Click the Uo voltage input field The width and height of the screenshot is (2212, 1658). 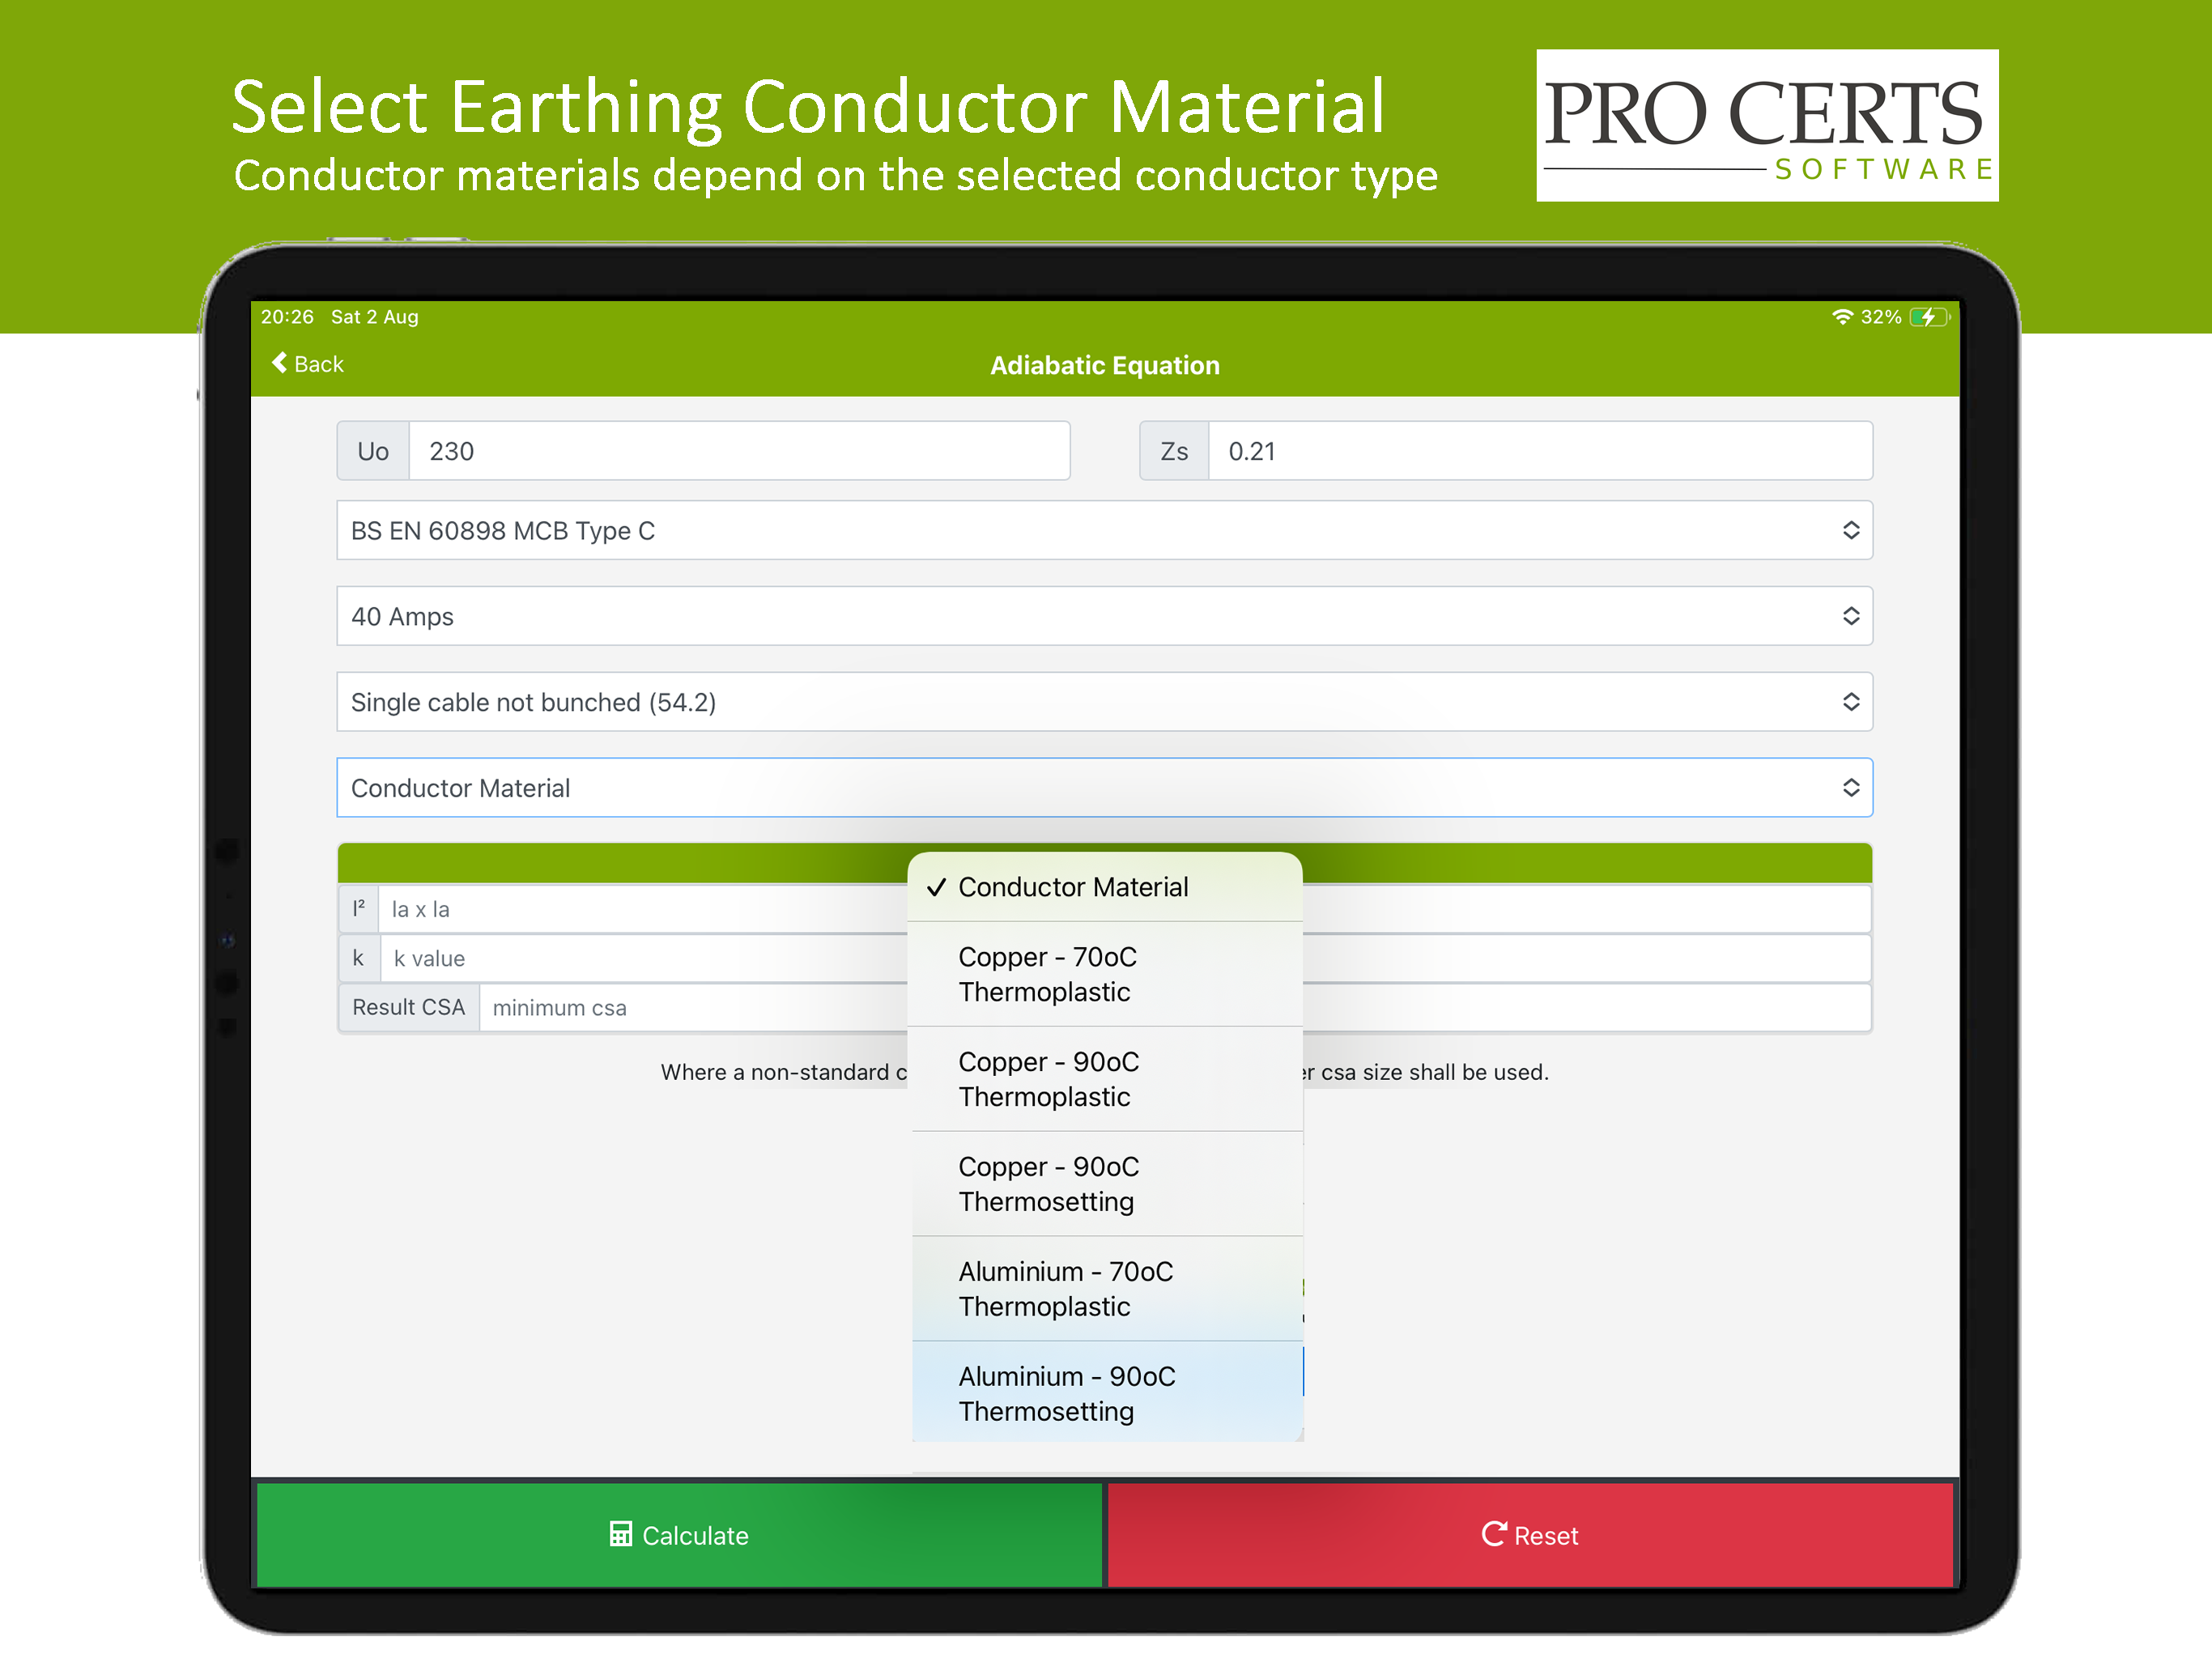(739, 451)
